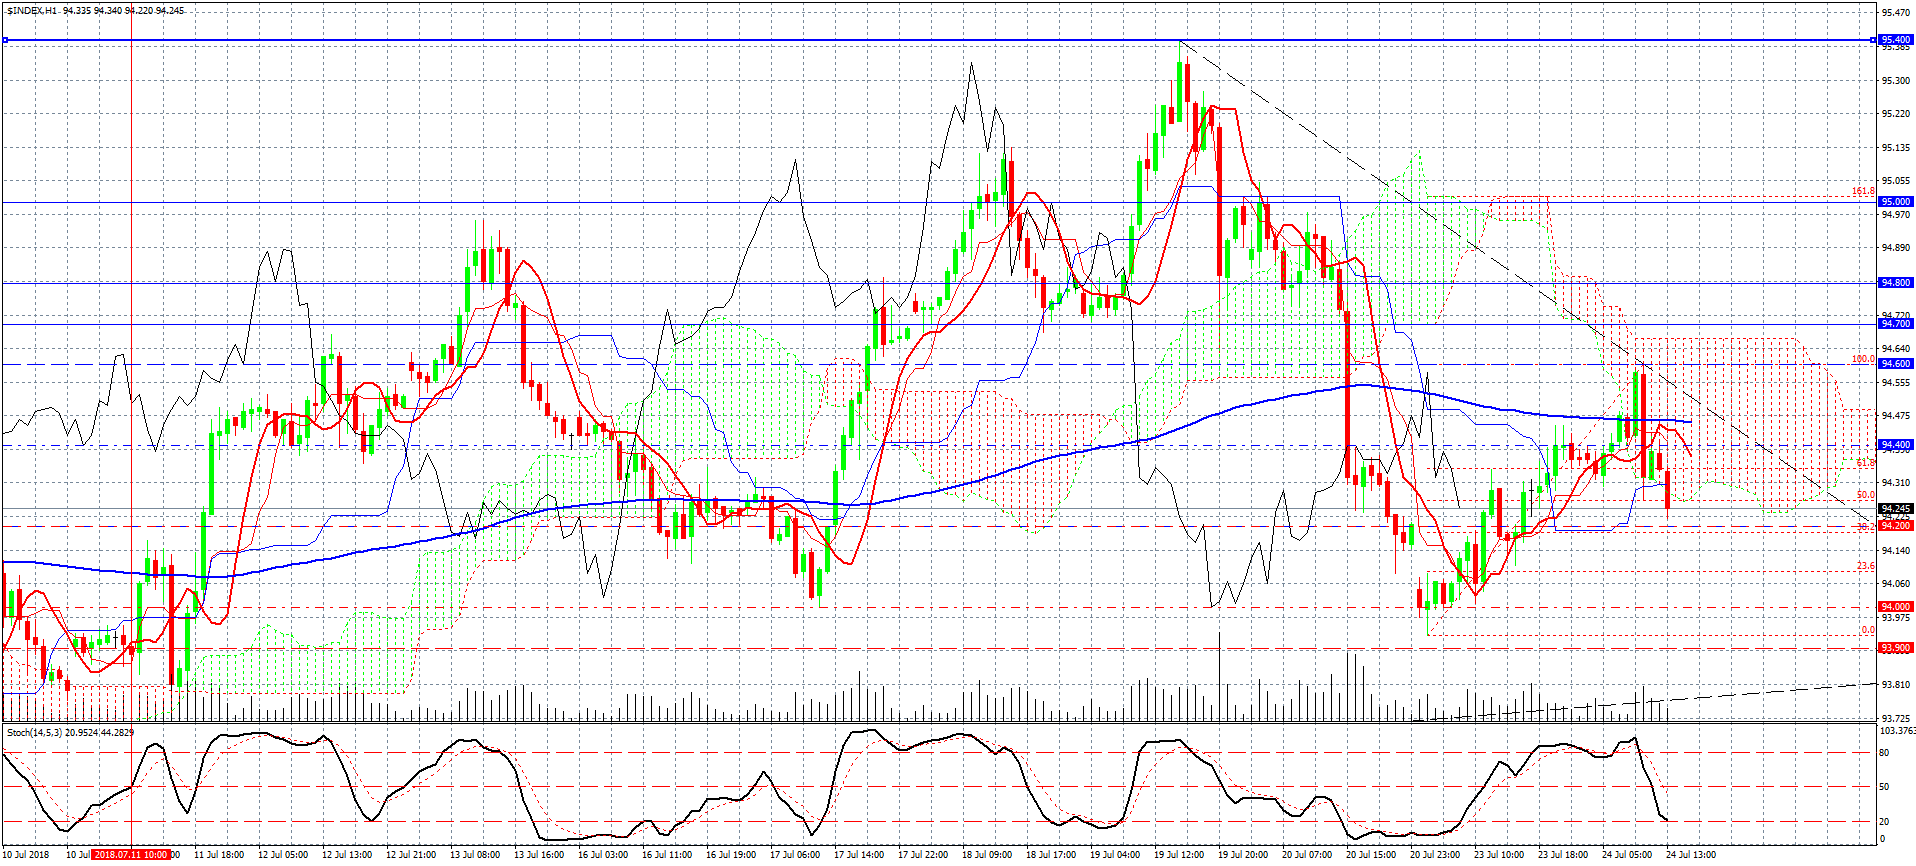The width and height of the screenshot is (1916, 866).
Task: Click the 19 Jul 04:00 time label
Action: click(x=1115, y=855)
